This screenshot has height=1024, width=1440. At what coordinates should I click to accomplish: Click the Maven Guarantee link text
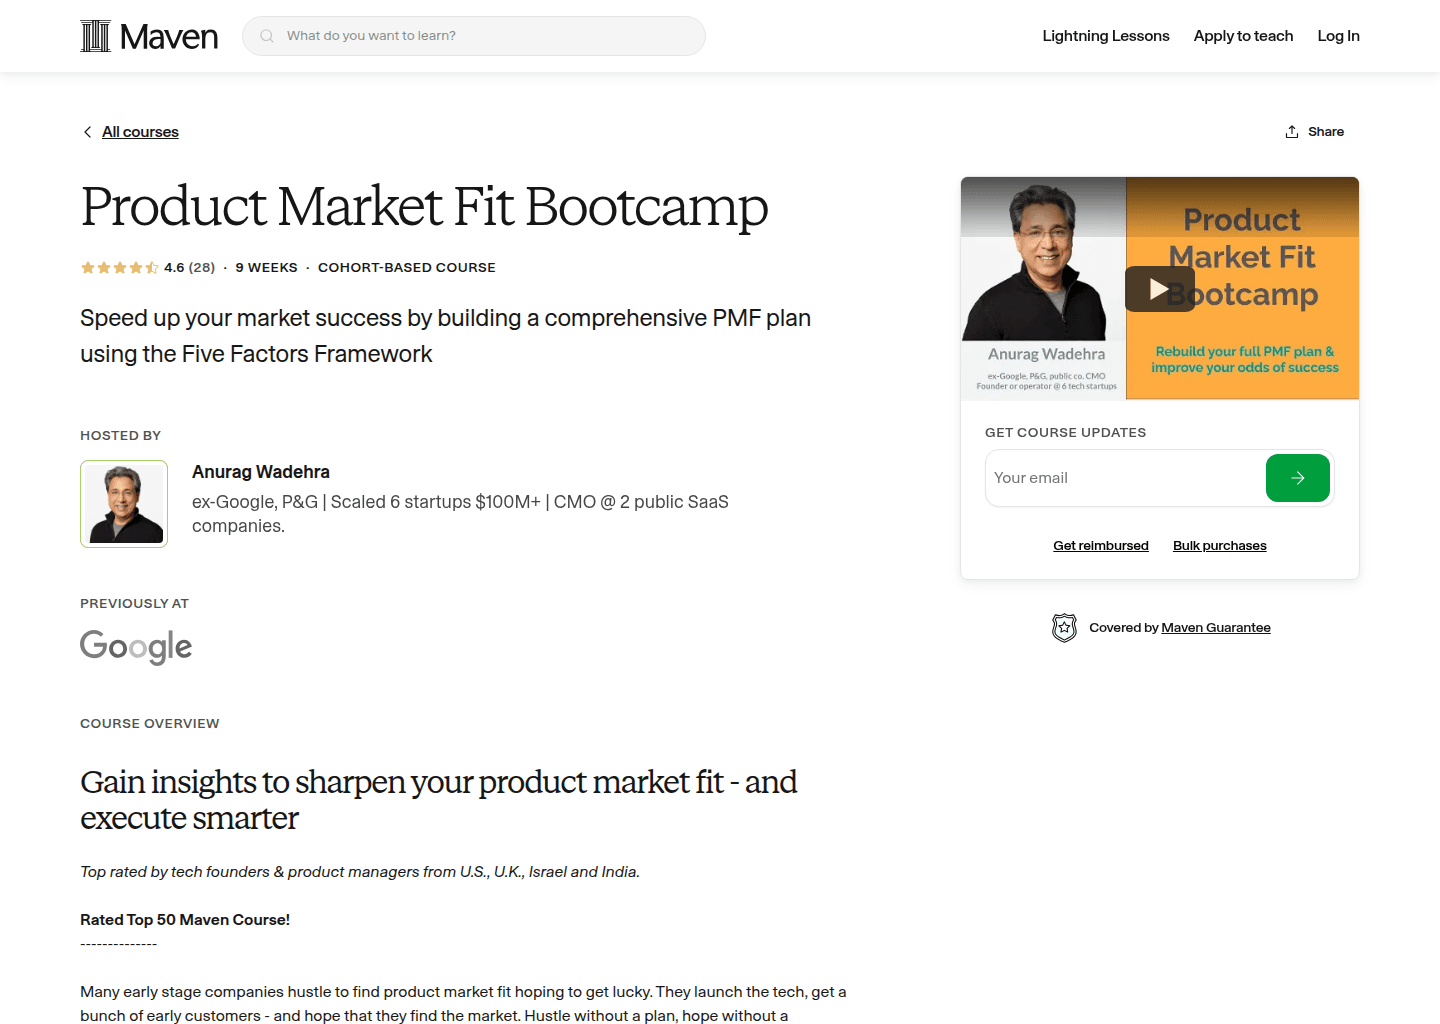(1216, 627)
